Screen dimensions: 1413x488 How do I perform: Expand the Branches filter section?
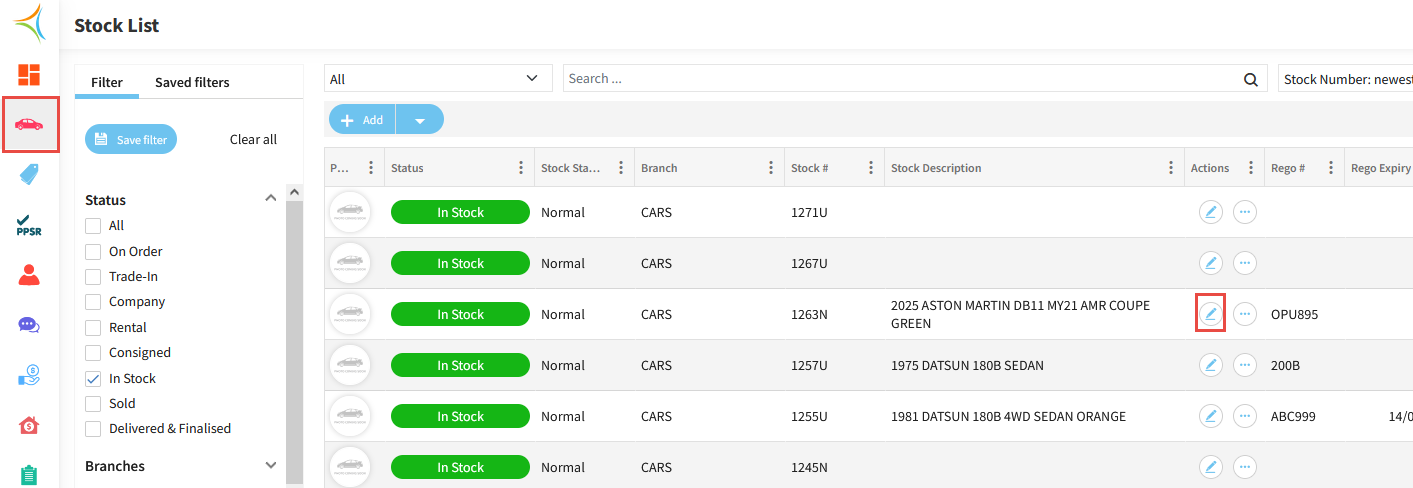270,466
